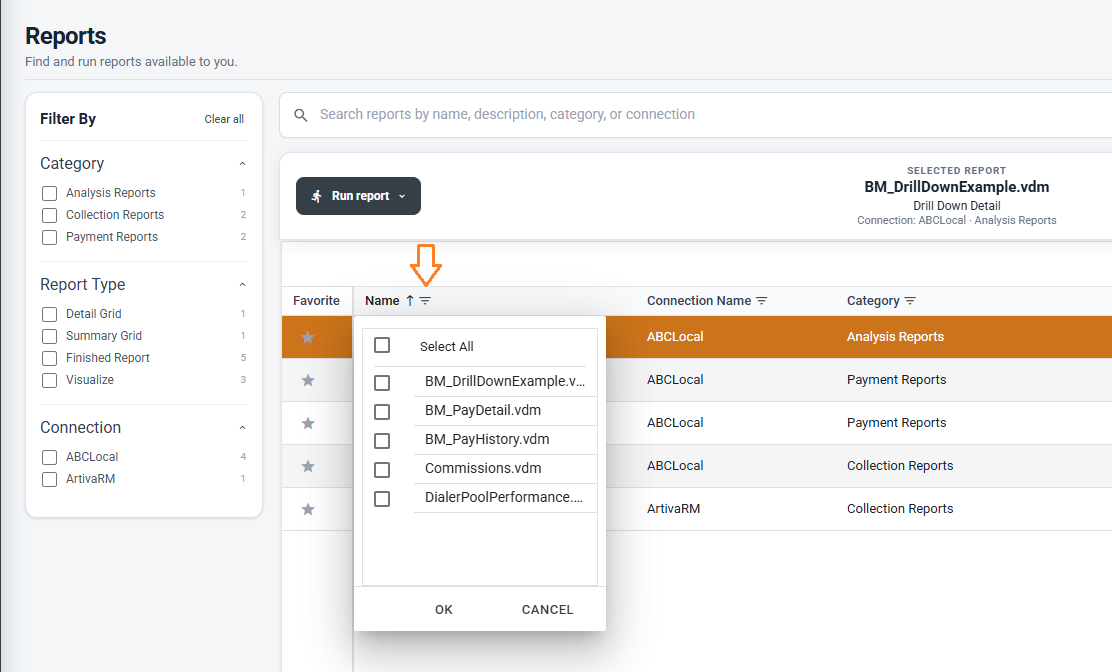Check the Finished Report type filter
This screenshot has height=672, width=1112.
coord(49,358)
